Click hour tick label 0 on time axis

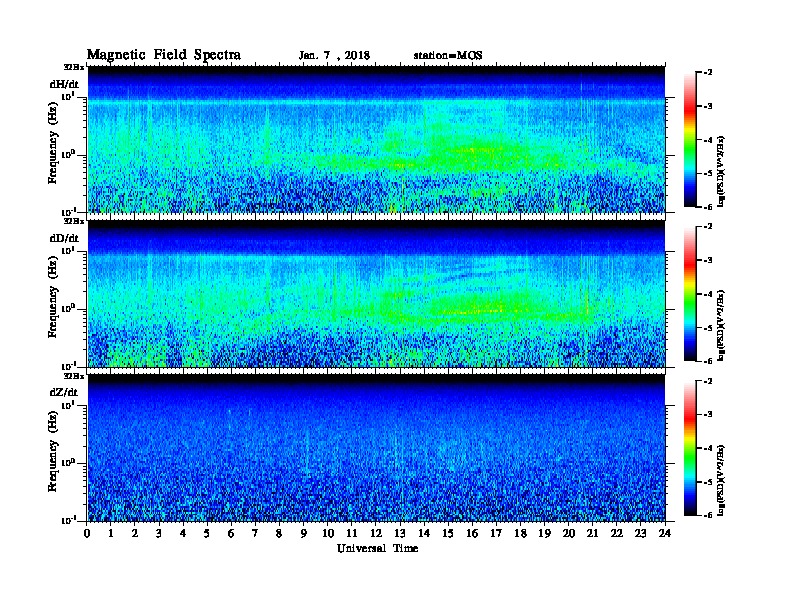pos(87,534)
